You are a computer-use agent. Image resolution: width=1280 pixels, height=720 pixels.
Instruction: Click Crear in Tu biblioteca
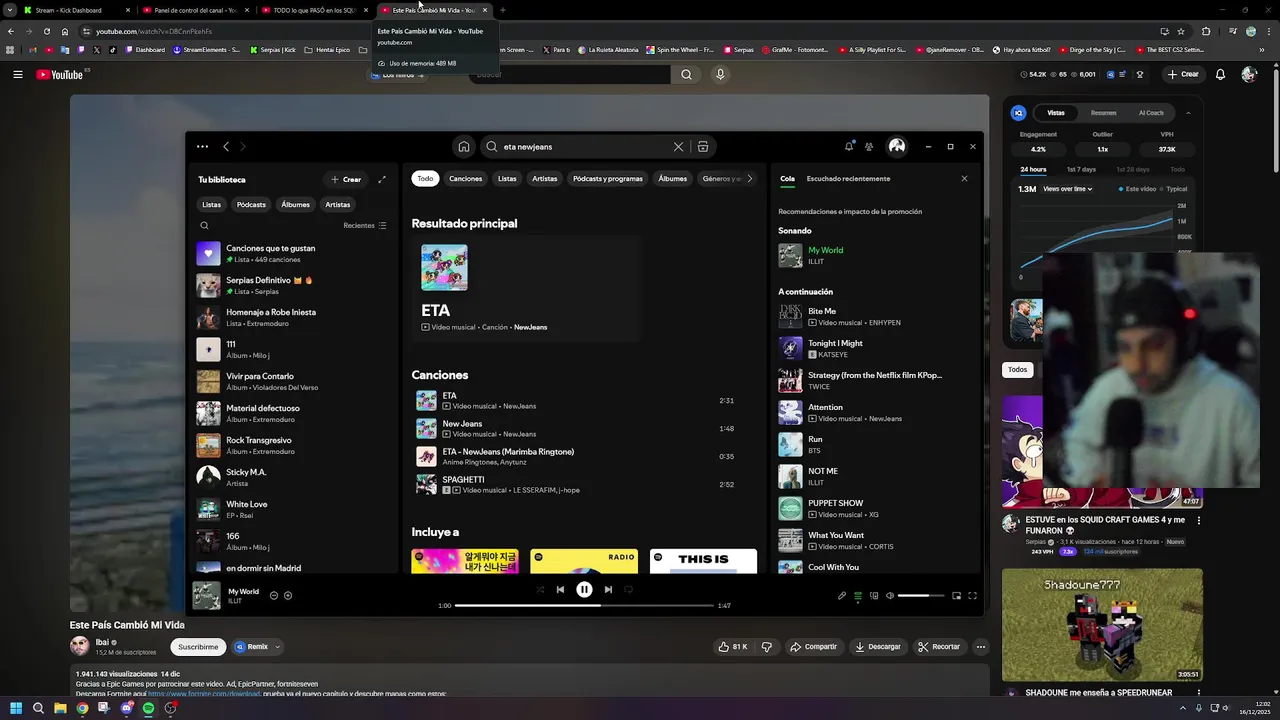[x=346, y=180]
